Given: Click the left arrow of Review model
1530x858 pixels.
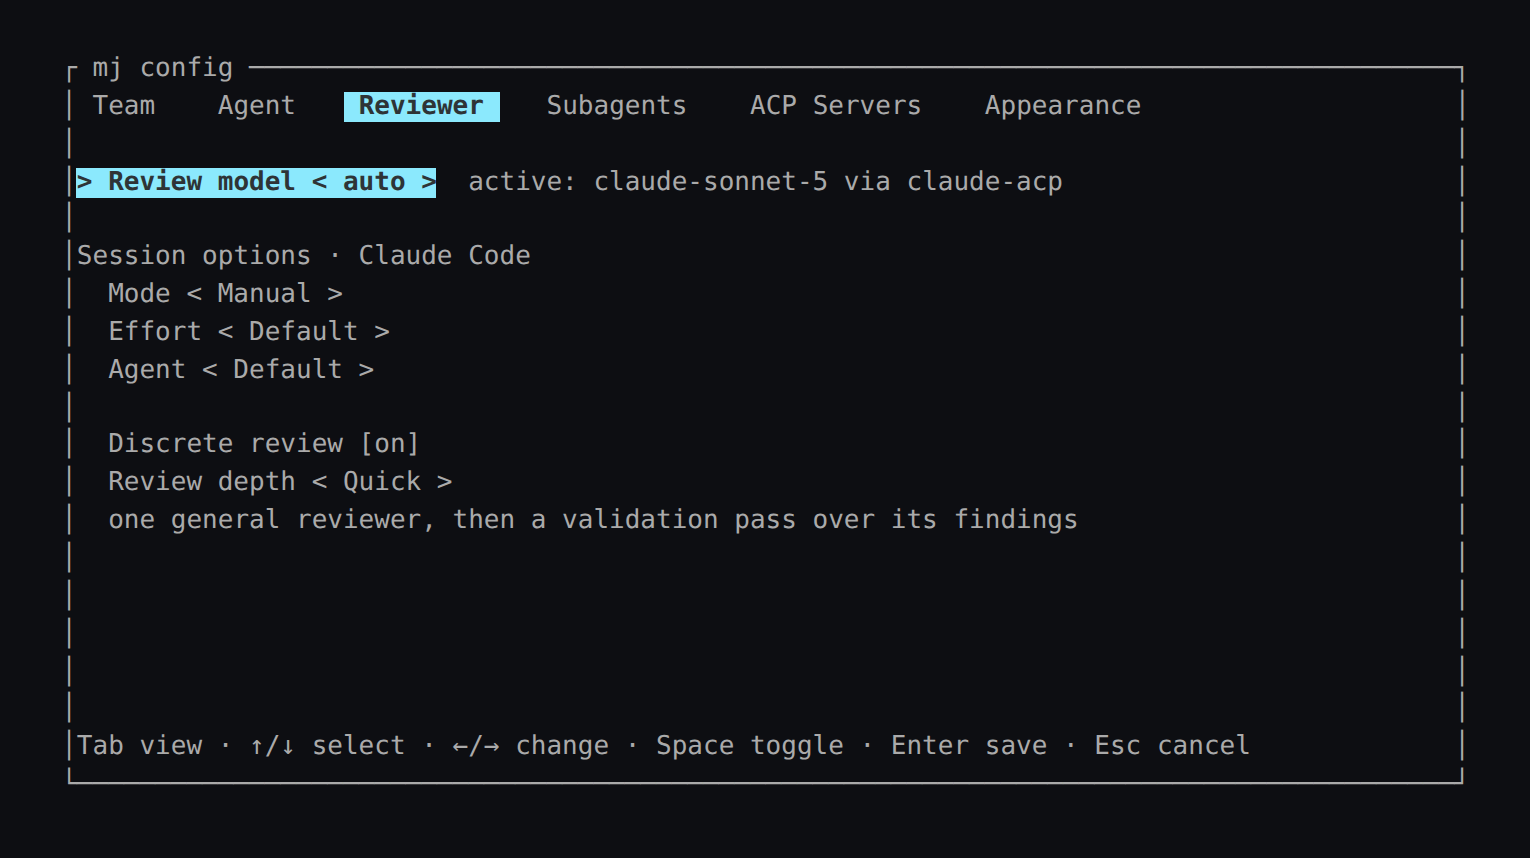Looking at the screenshot, I should (x=319, y=182).
